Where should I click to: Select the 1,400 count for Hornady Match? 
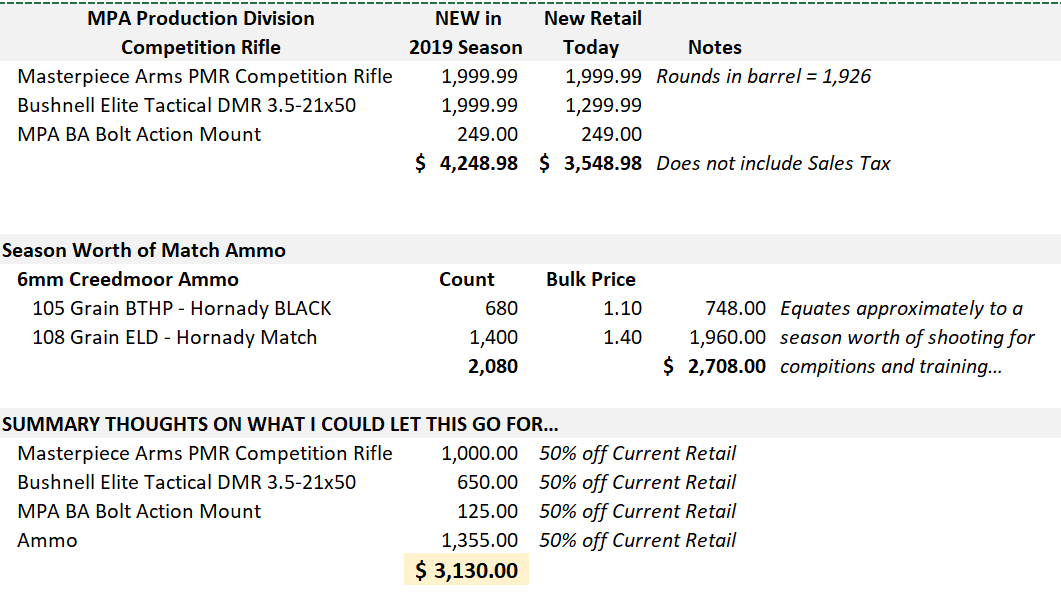[x=493, y=338]
